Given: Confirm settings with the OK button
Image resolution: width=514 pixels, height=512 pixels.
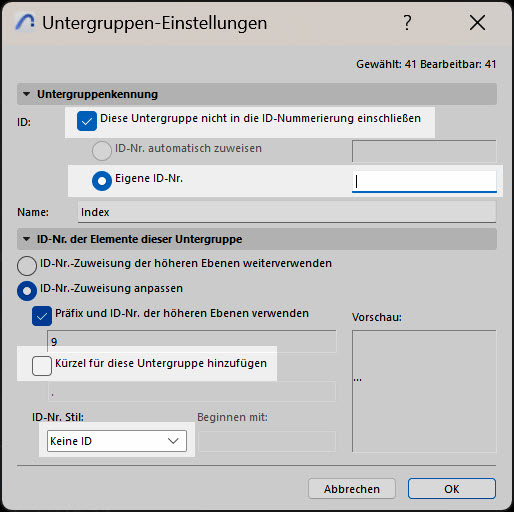Looking at the screenshot, I should [452, 489].
